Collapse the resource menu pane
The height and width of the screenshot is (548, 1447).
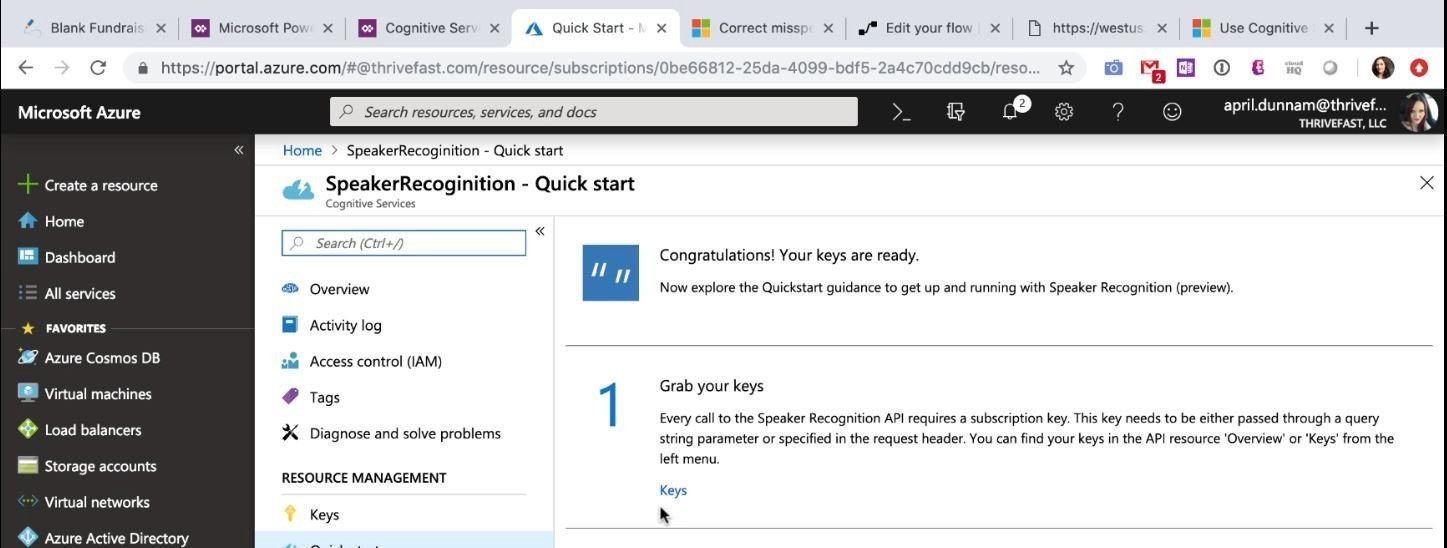point(540,231)
